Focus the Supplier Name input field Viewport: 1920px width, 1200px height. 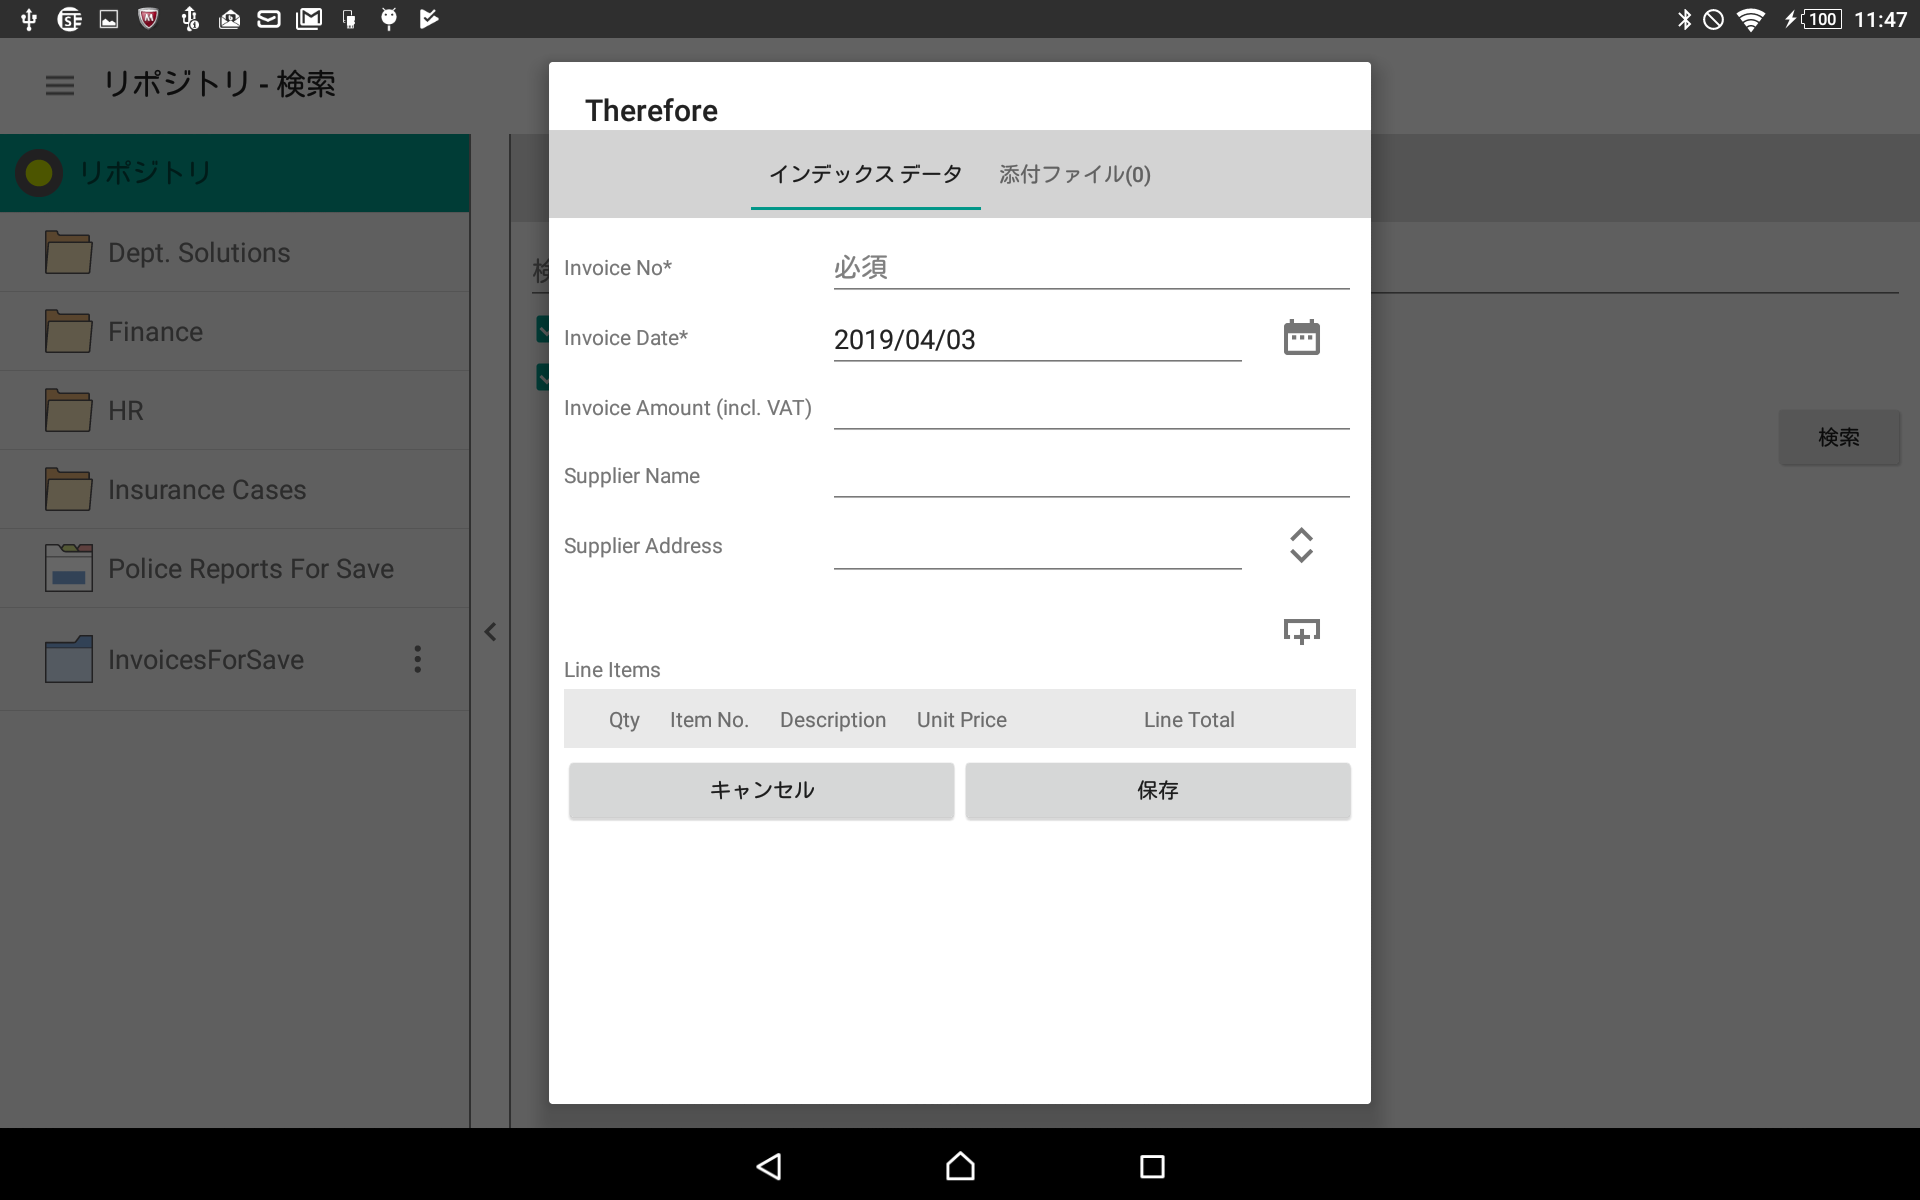point(1091,476)
